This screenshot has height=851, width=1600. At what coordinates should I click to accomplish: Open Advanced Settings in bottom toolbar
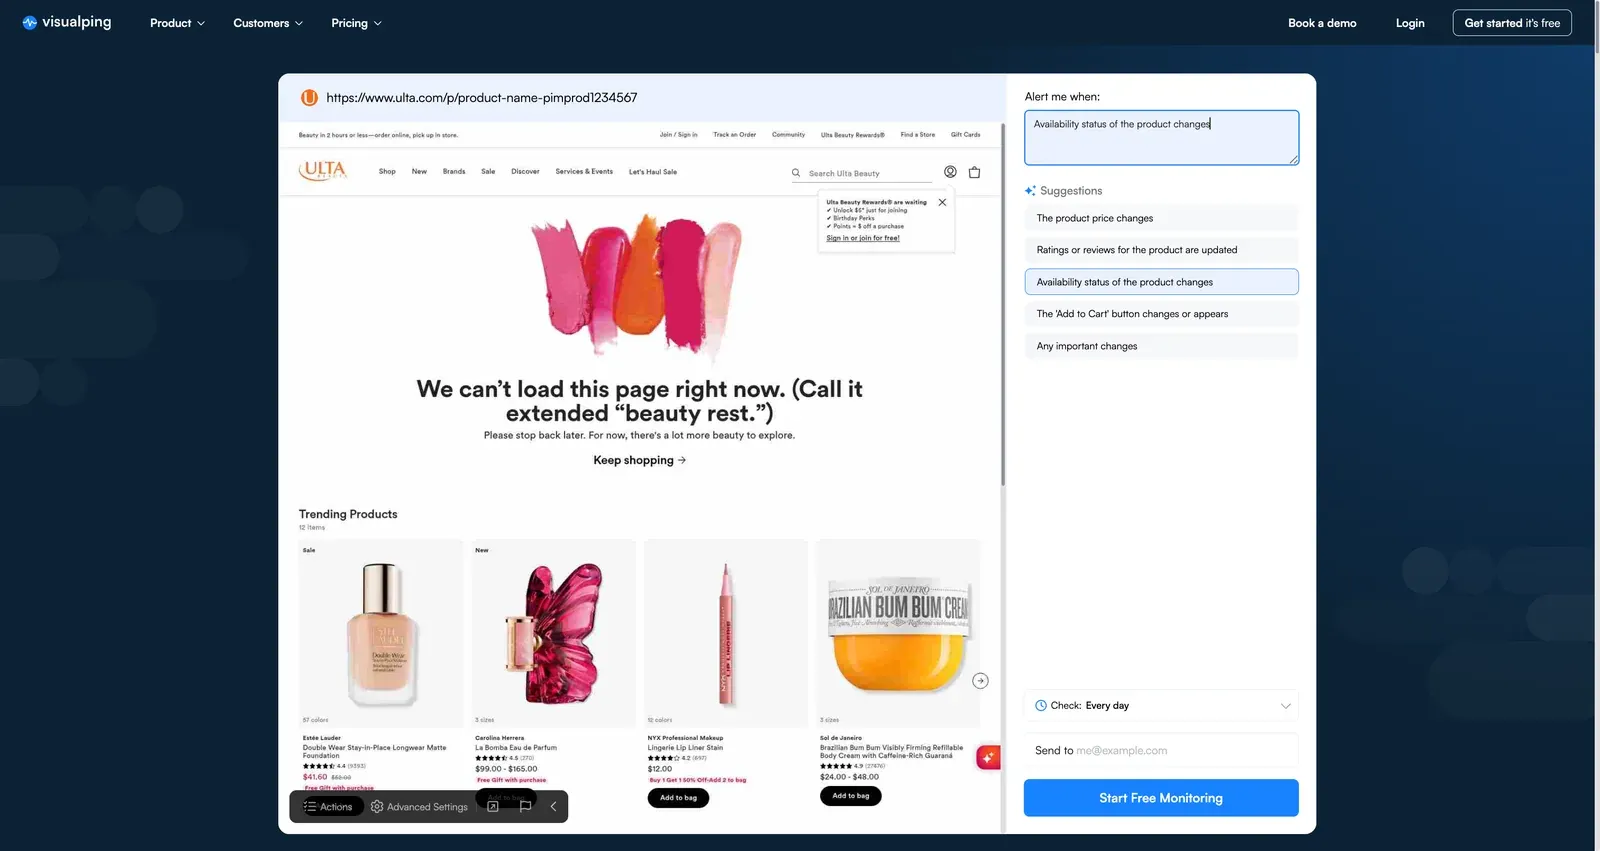(x=419, y=807)
